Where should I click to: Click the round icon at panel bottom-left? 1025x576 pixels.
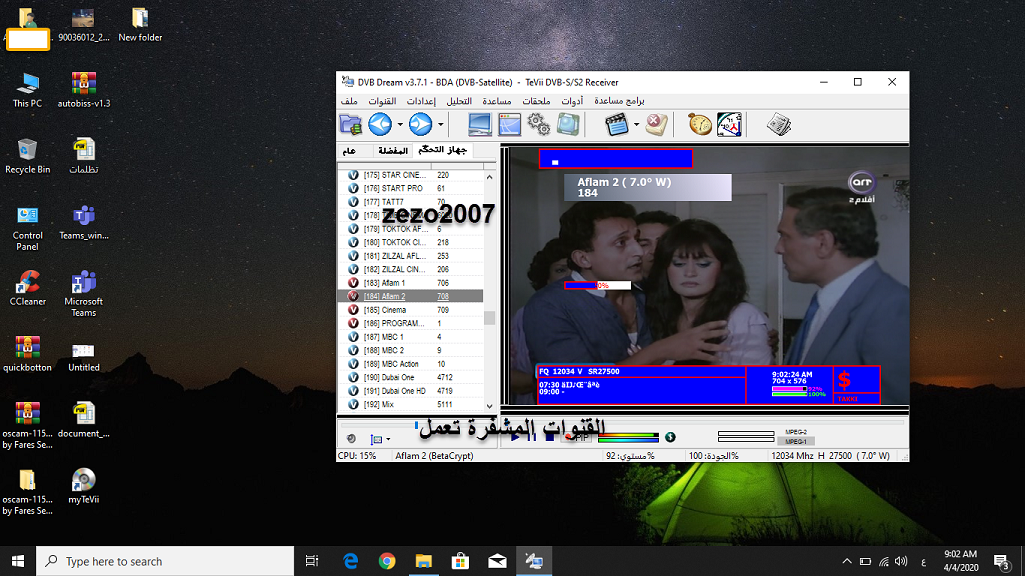(351, 439)
